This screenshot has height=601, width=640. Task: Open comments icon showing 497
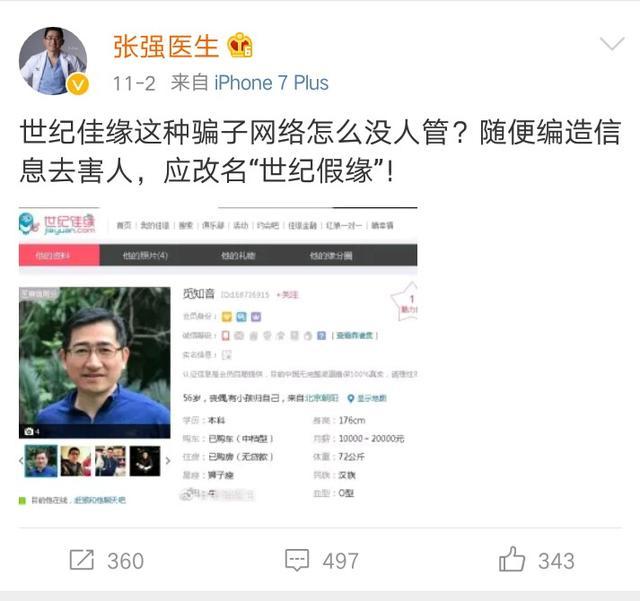(297, 560)
